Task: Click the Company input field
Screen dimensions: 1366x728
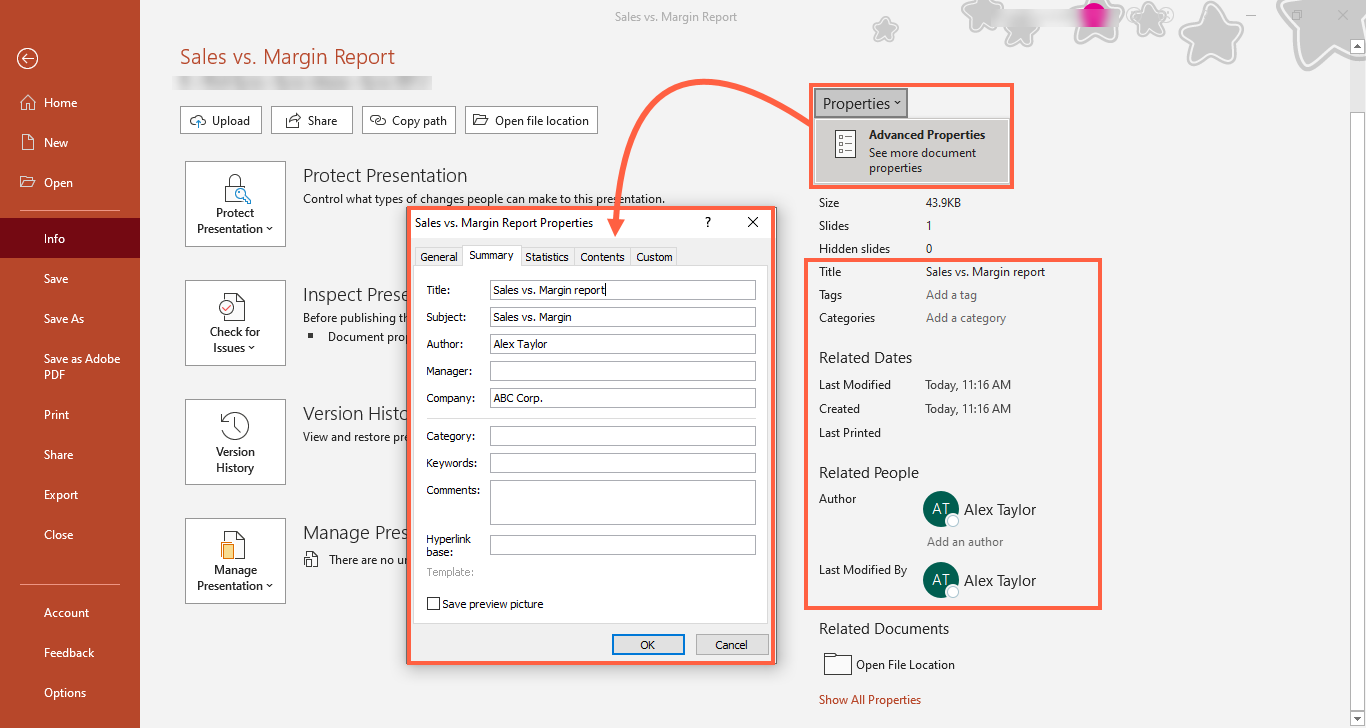Action: pos(622,398)
